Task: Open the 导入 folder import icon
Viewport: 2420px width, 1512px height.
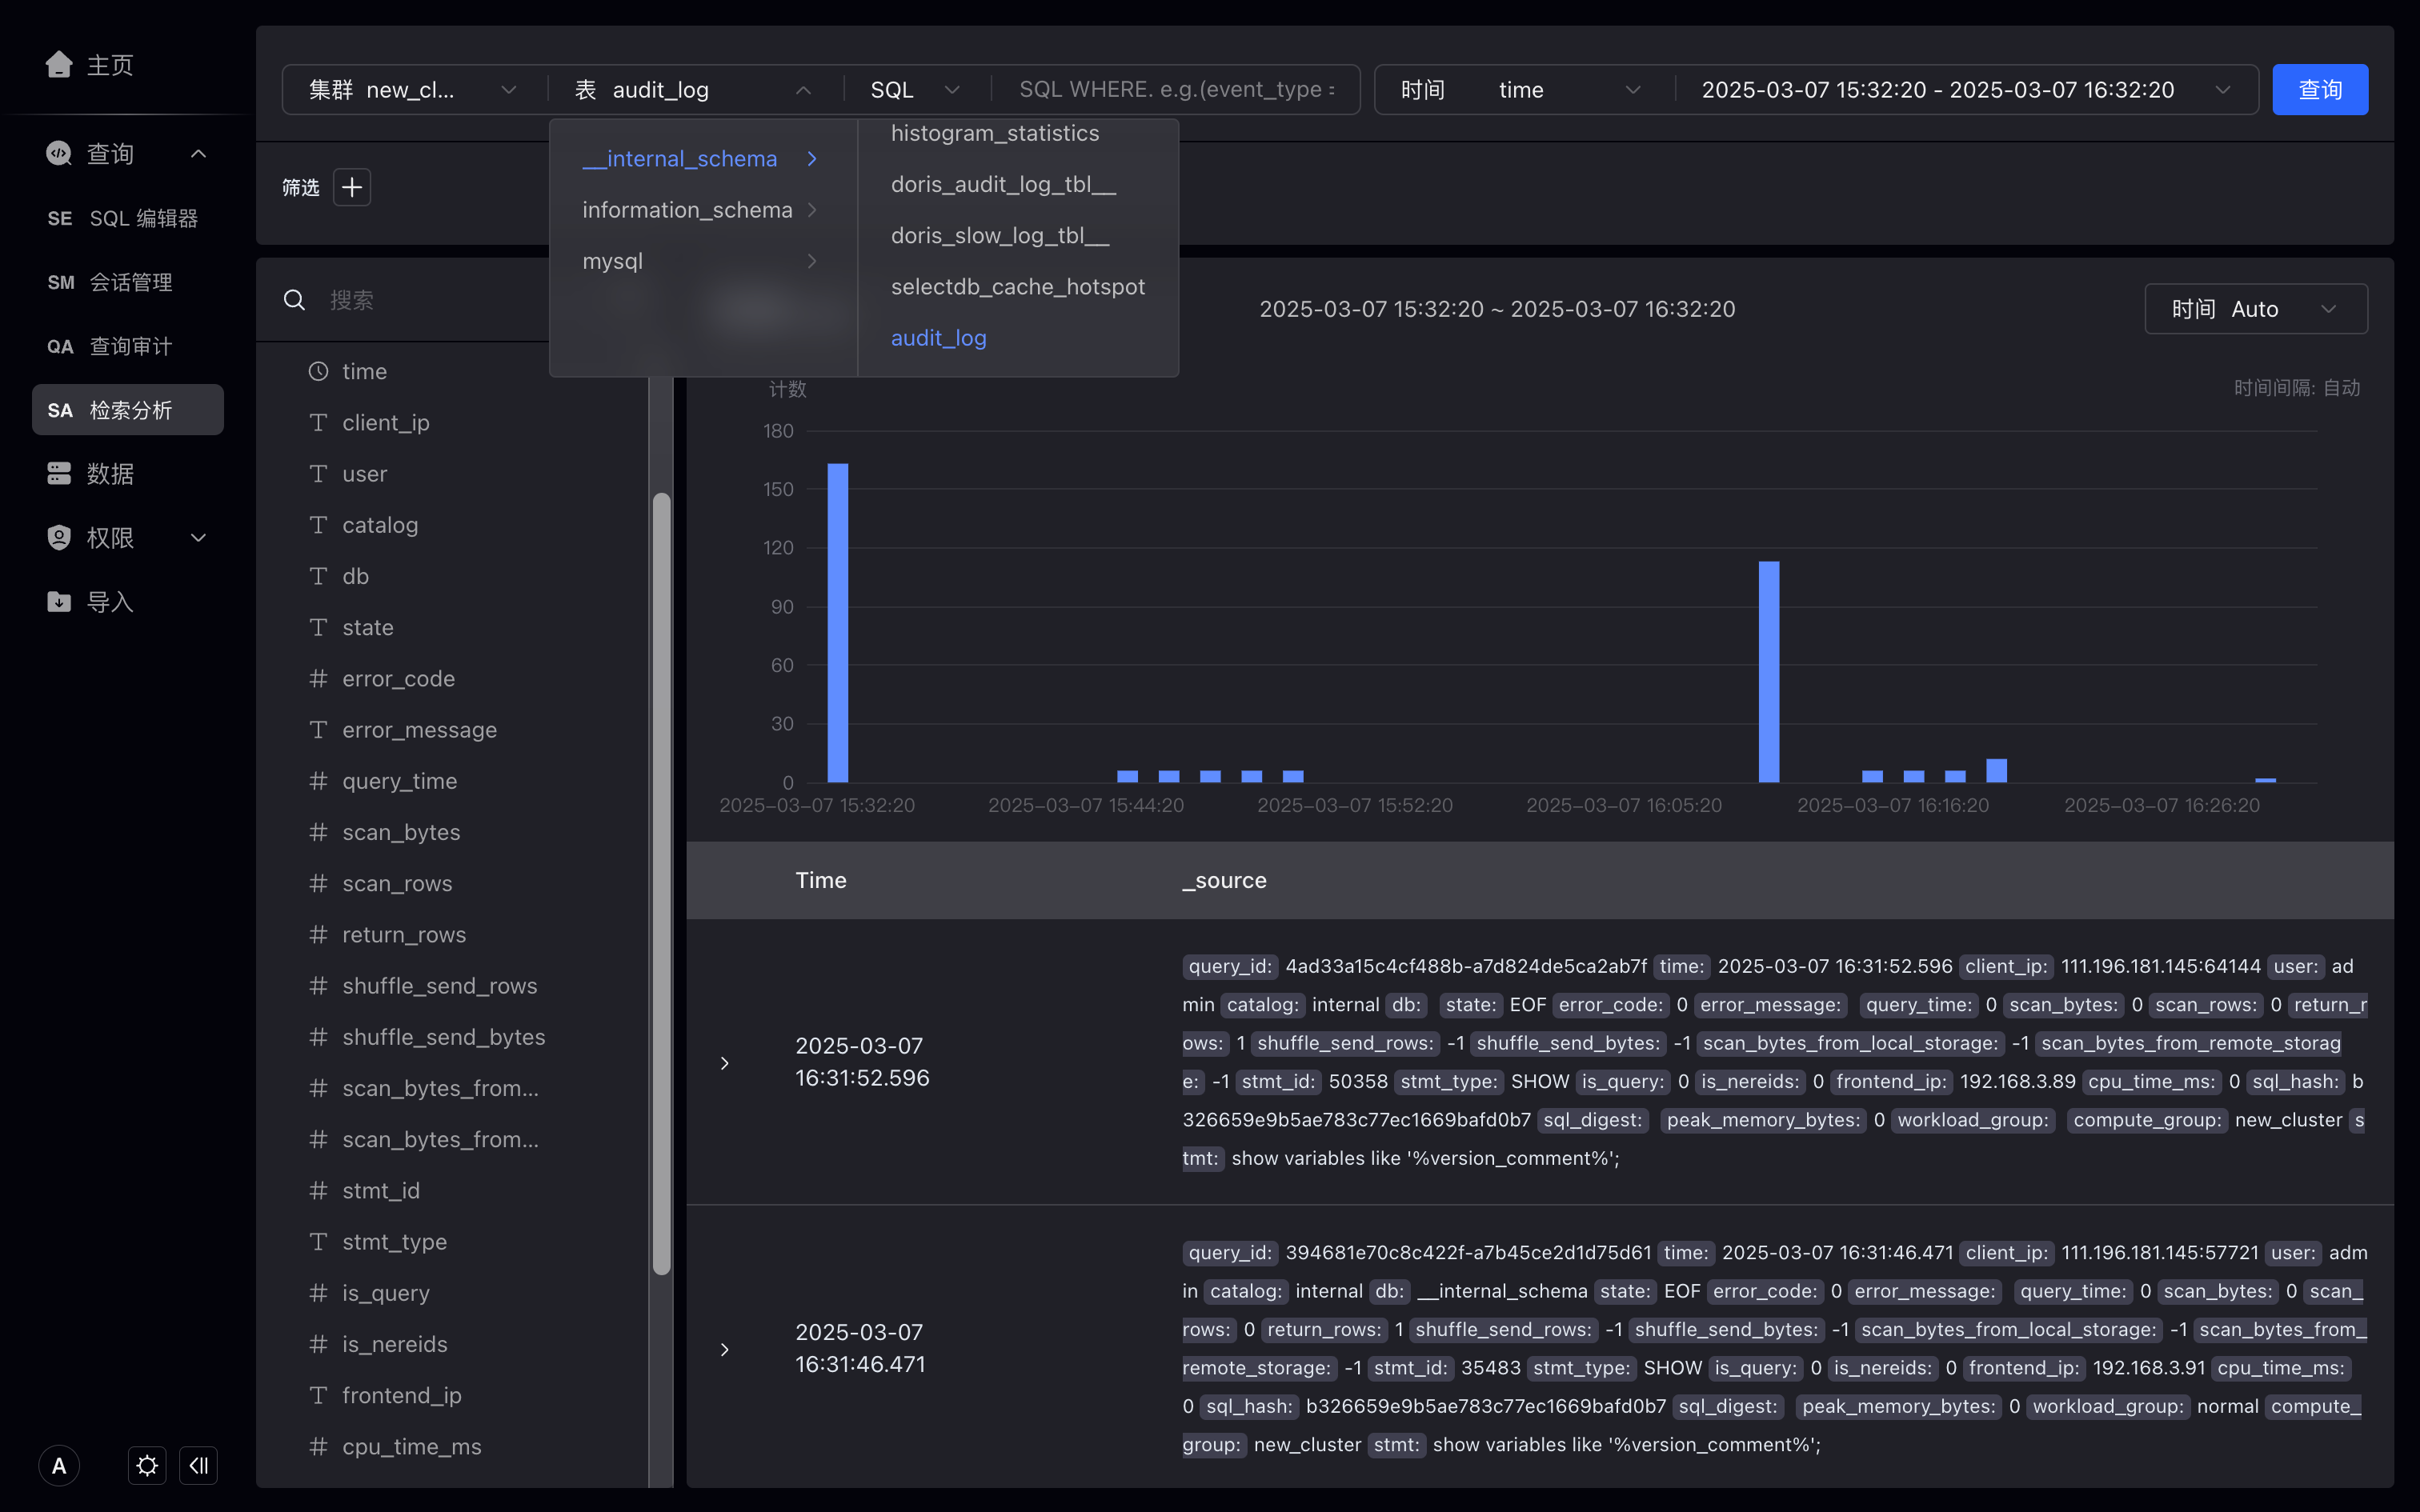Action: coord(59,601)
